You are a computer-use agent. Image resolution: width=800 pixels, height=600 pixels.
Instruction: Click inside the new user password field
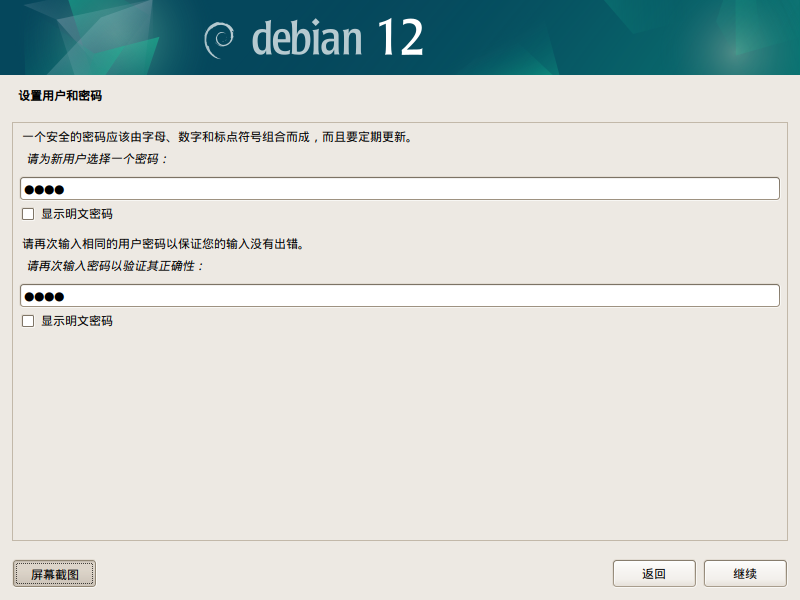(x=400, y=187)
